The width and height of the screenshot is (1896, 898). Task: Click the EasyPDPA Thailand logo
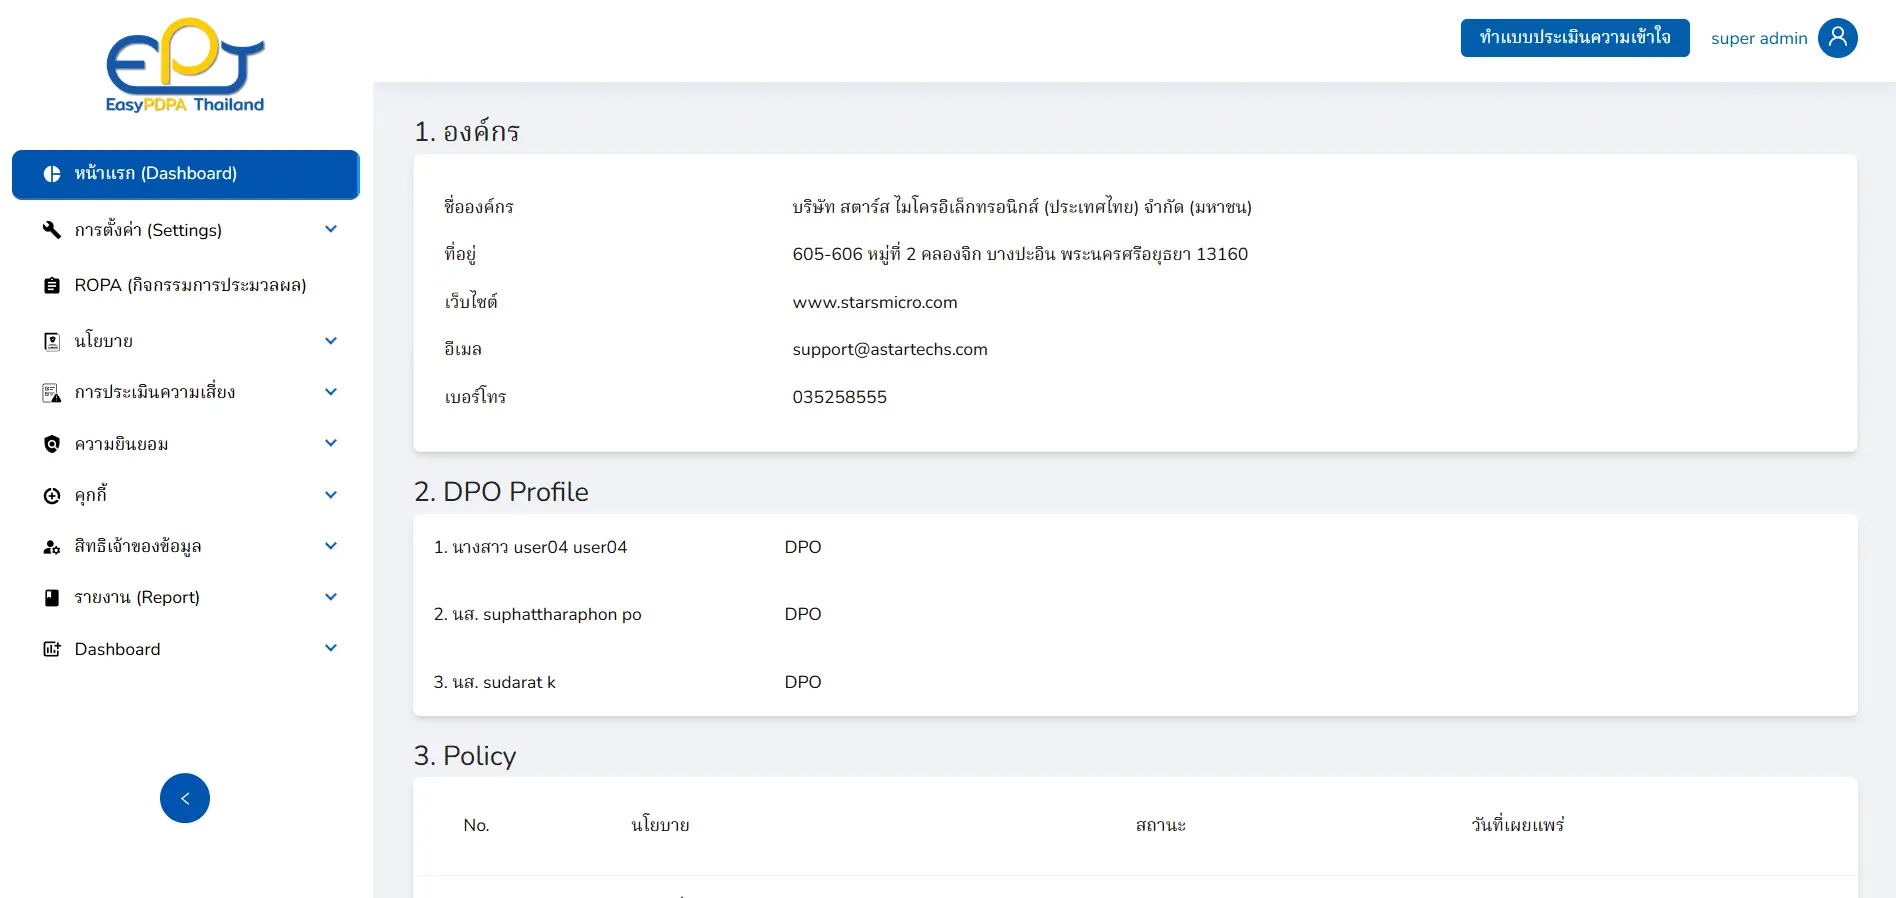click(x=185, y=66)
